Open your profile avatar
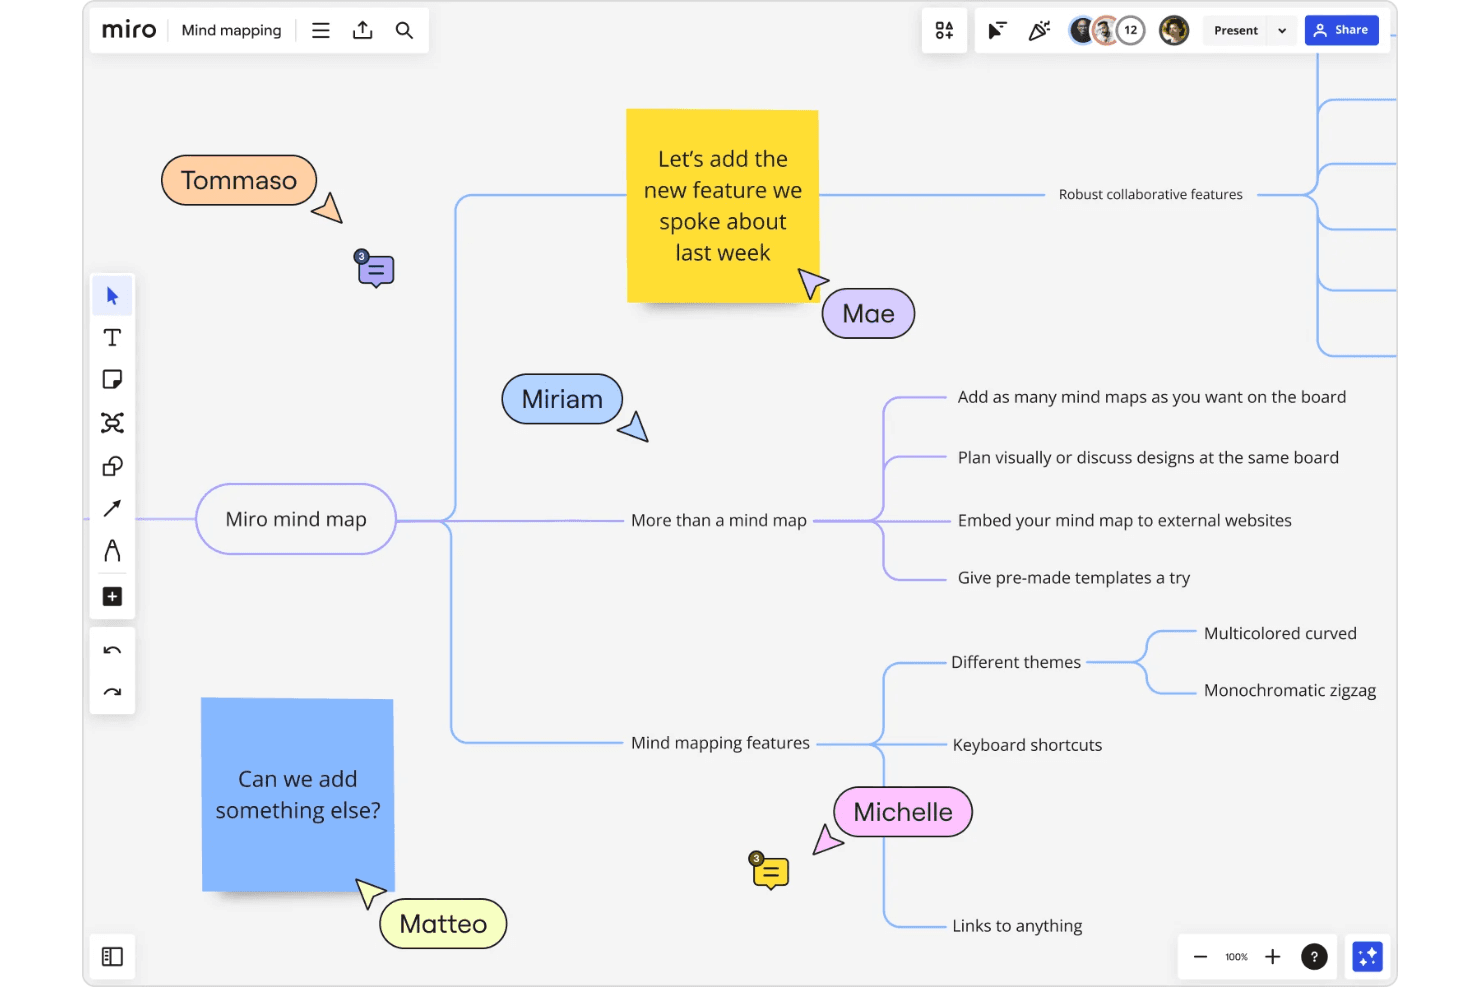This screenshot has height=987, width=1480. [1174, 30]
